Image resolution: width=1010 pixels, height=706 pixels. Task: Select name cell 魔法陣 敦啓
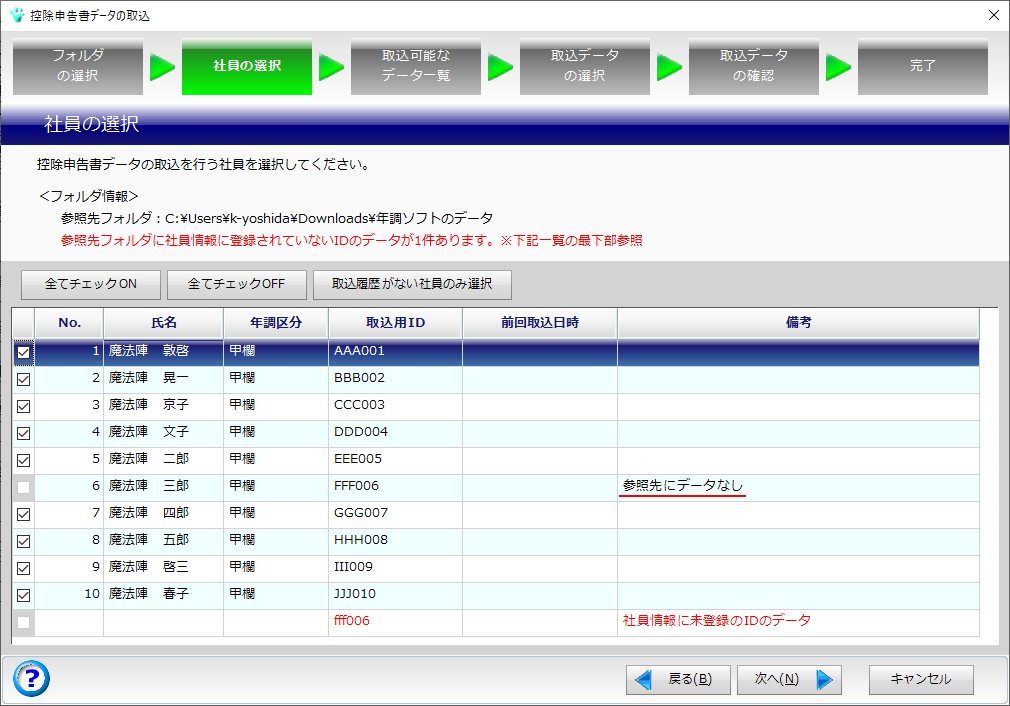click(164, 352)
